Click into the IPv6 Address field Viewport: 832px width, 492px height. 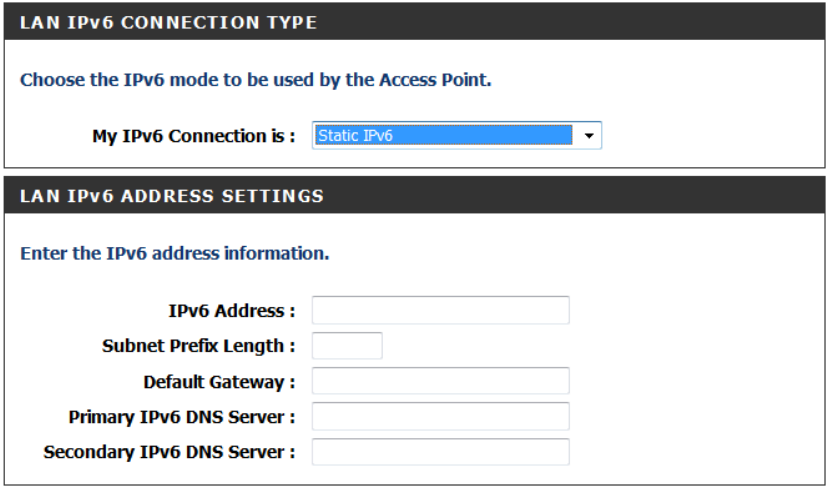click(440, 311)
